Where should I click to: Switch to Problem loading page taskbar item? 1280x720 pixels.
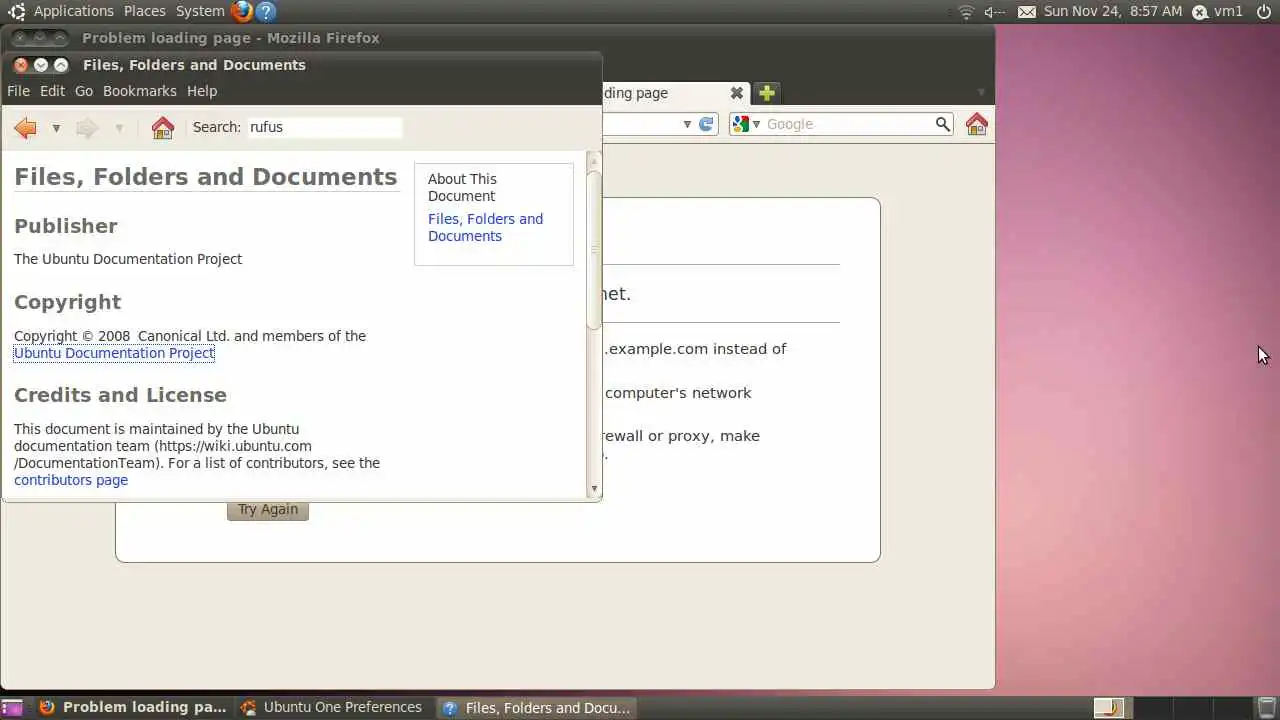(x=134, y=708)
